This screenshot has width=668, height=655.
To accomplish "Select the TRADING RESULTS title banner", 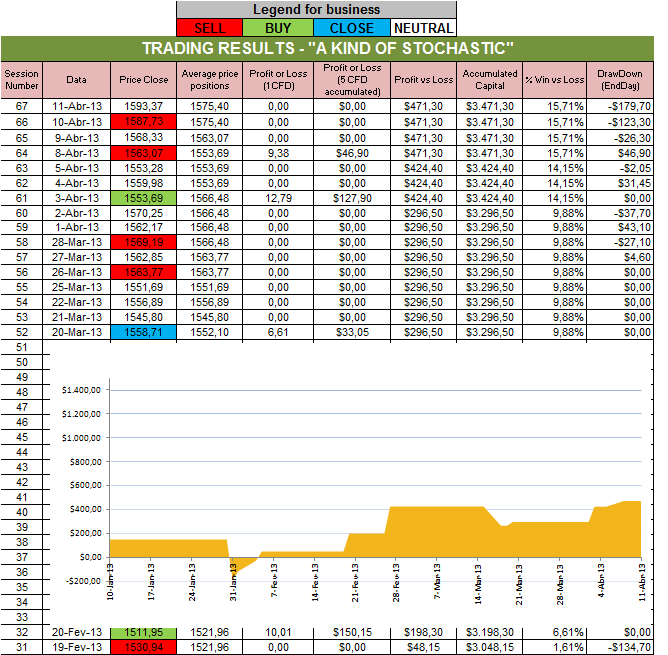I will 327,48.
